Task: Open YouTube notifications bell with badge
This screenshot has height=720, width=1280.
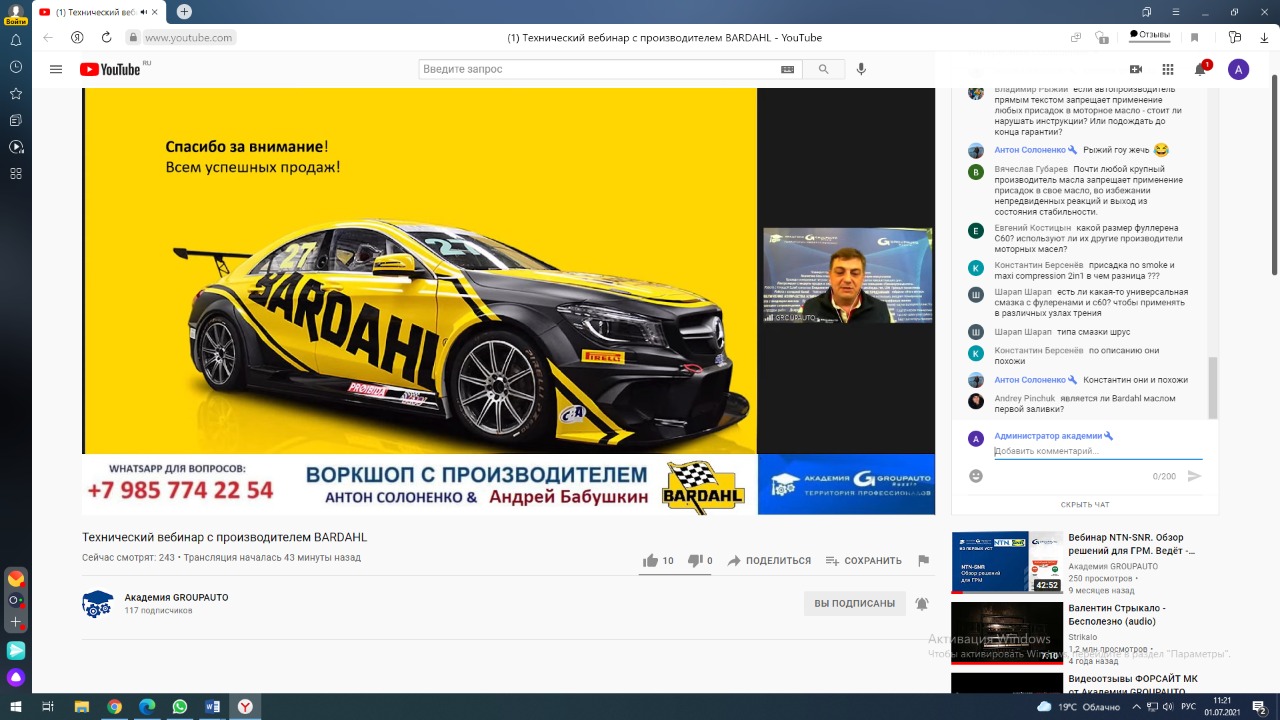Action: [x=1201, y=69]
